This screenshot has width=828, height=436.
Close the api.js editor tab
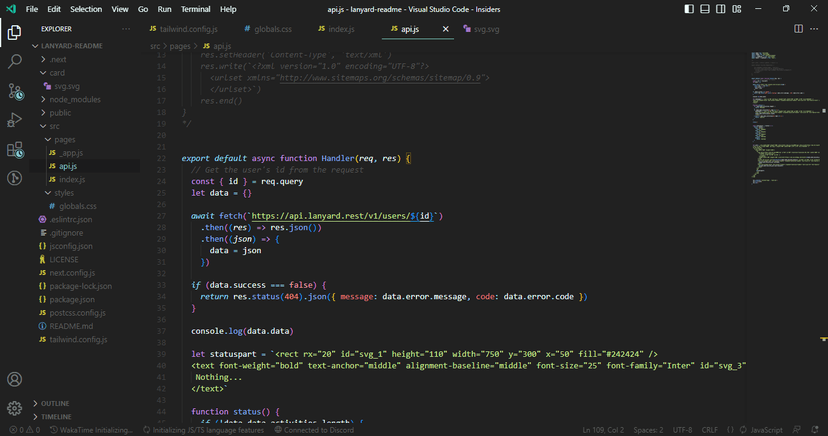point(446,29)
